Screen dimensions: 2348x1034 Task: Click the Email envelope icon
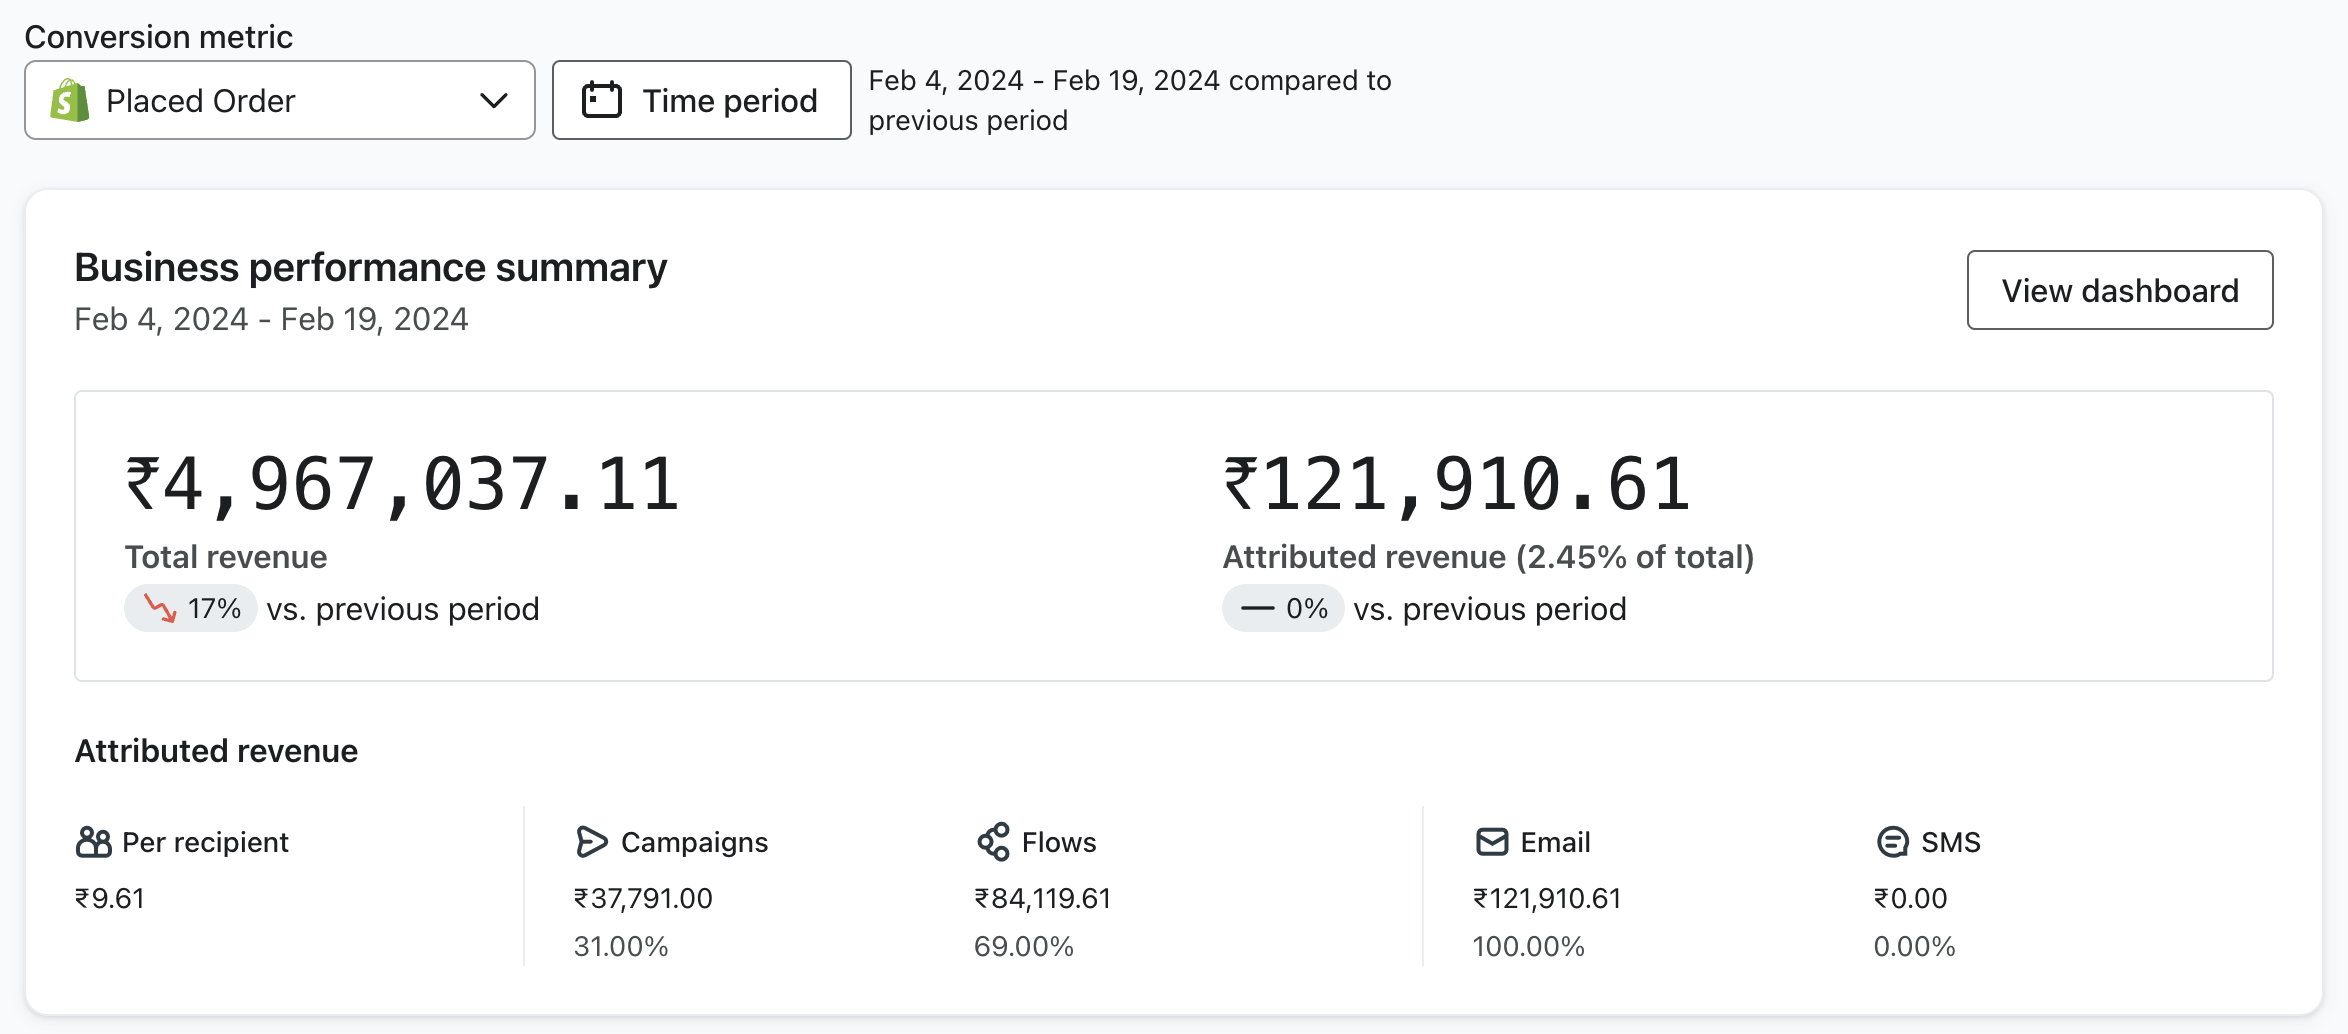[x=1492, y=842]
